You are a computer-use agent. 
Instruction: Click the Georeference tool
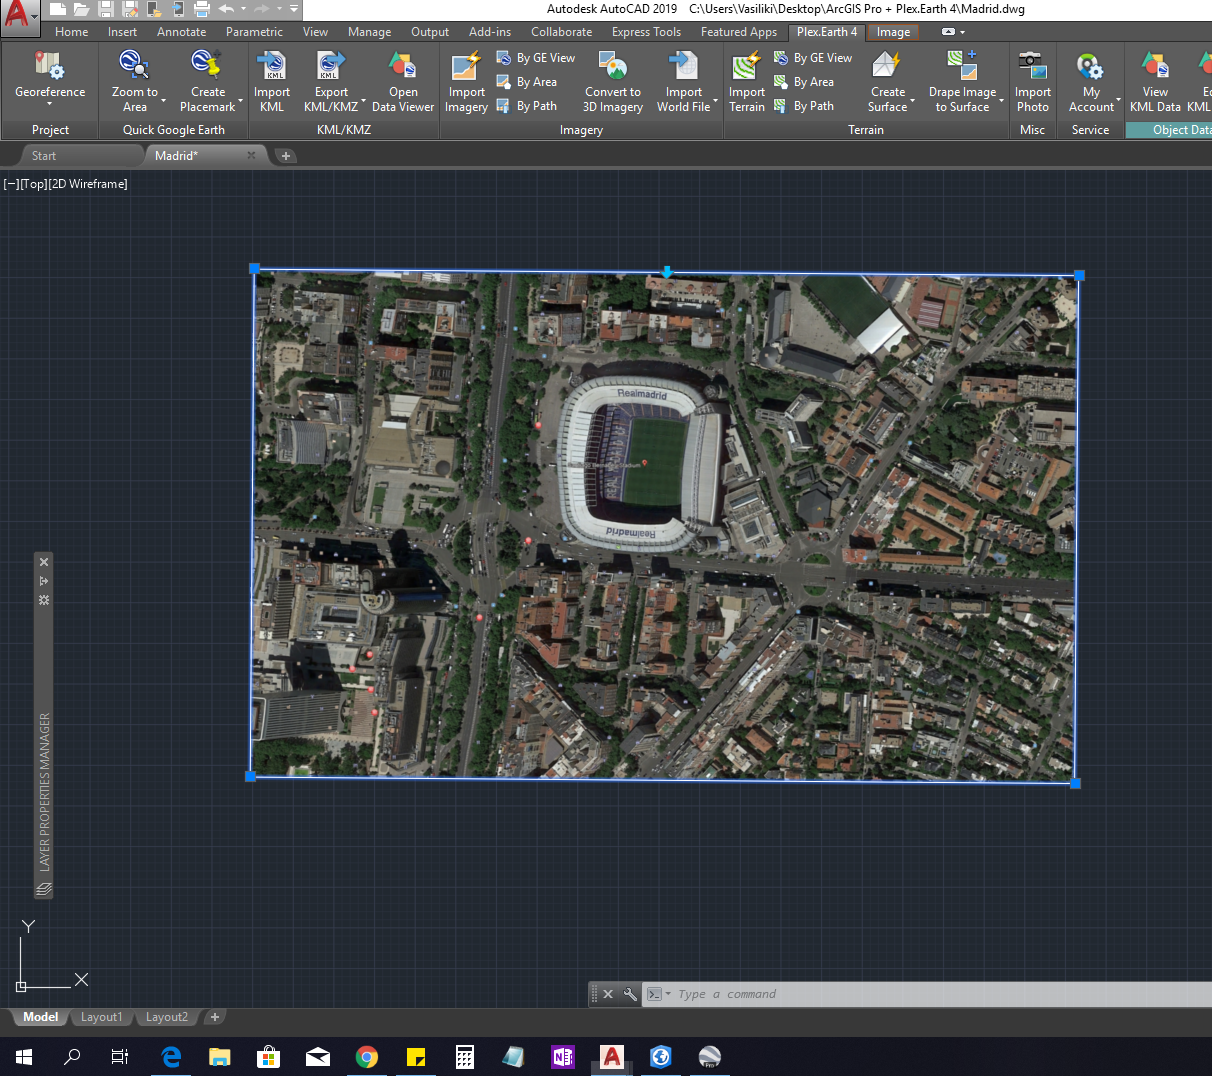(x=49, y=79)
